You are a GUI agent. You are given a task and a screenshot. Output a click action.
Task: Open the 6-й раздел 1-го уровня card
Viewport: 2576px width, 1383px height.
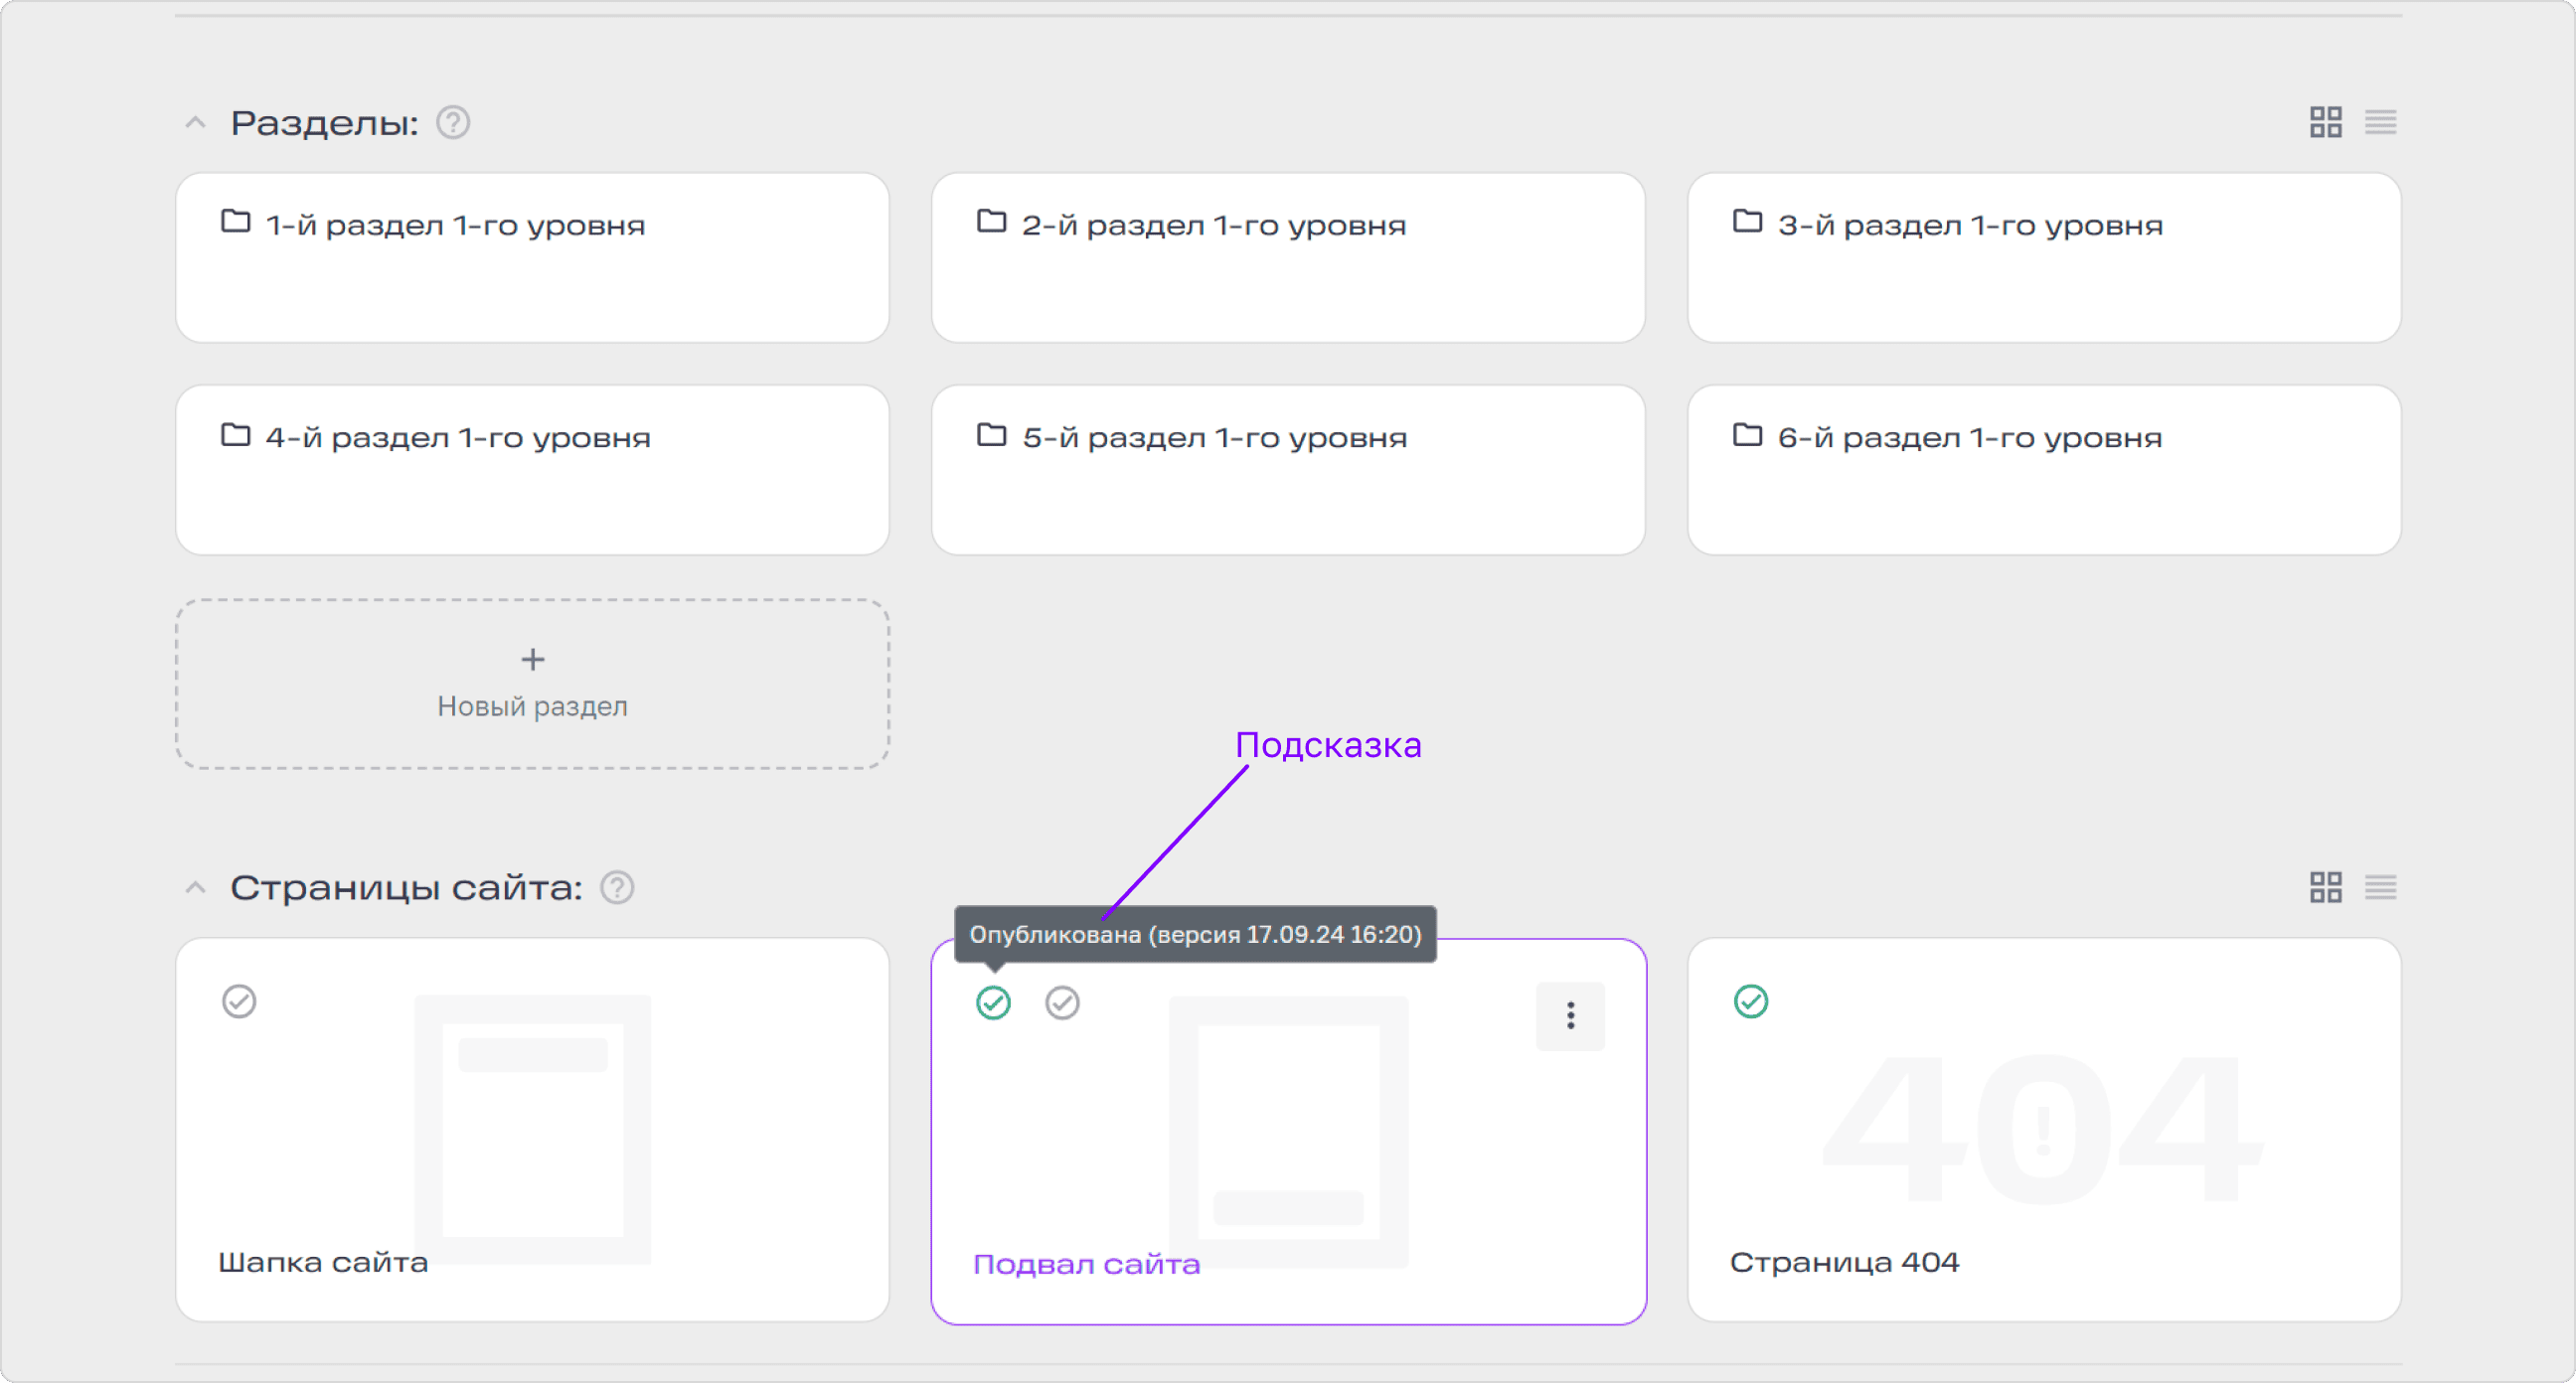point(2044,470)
